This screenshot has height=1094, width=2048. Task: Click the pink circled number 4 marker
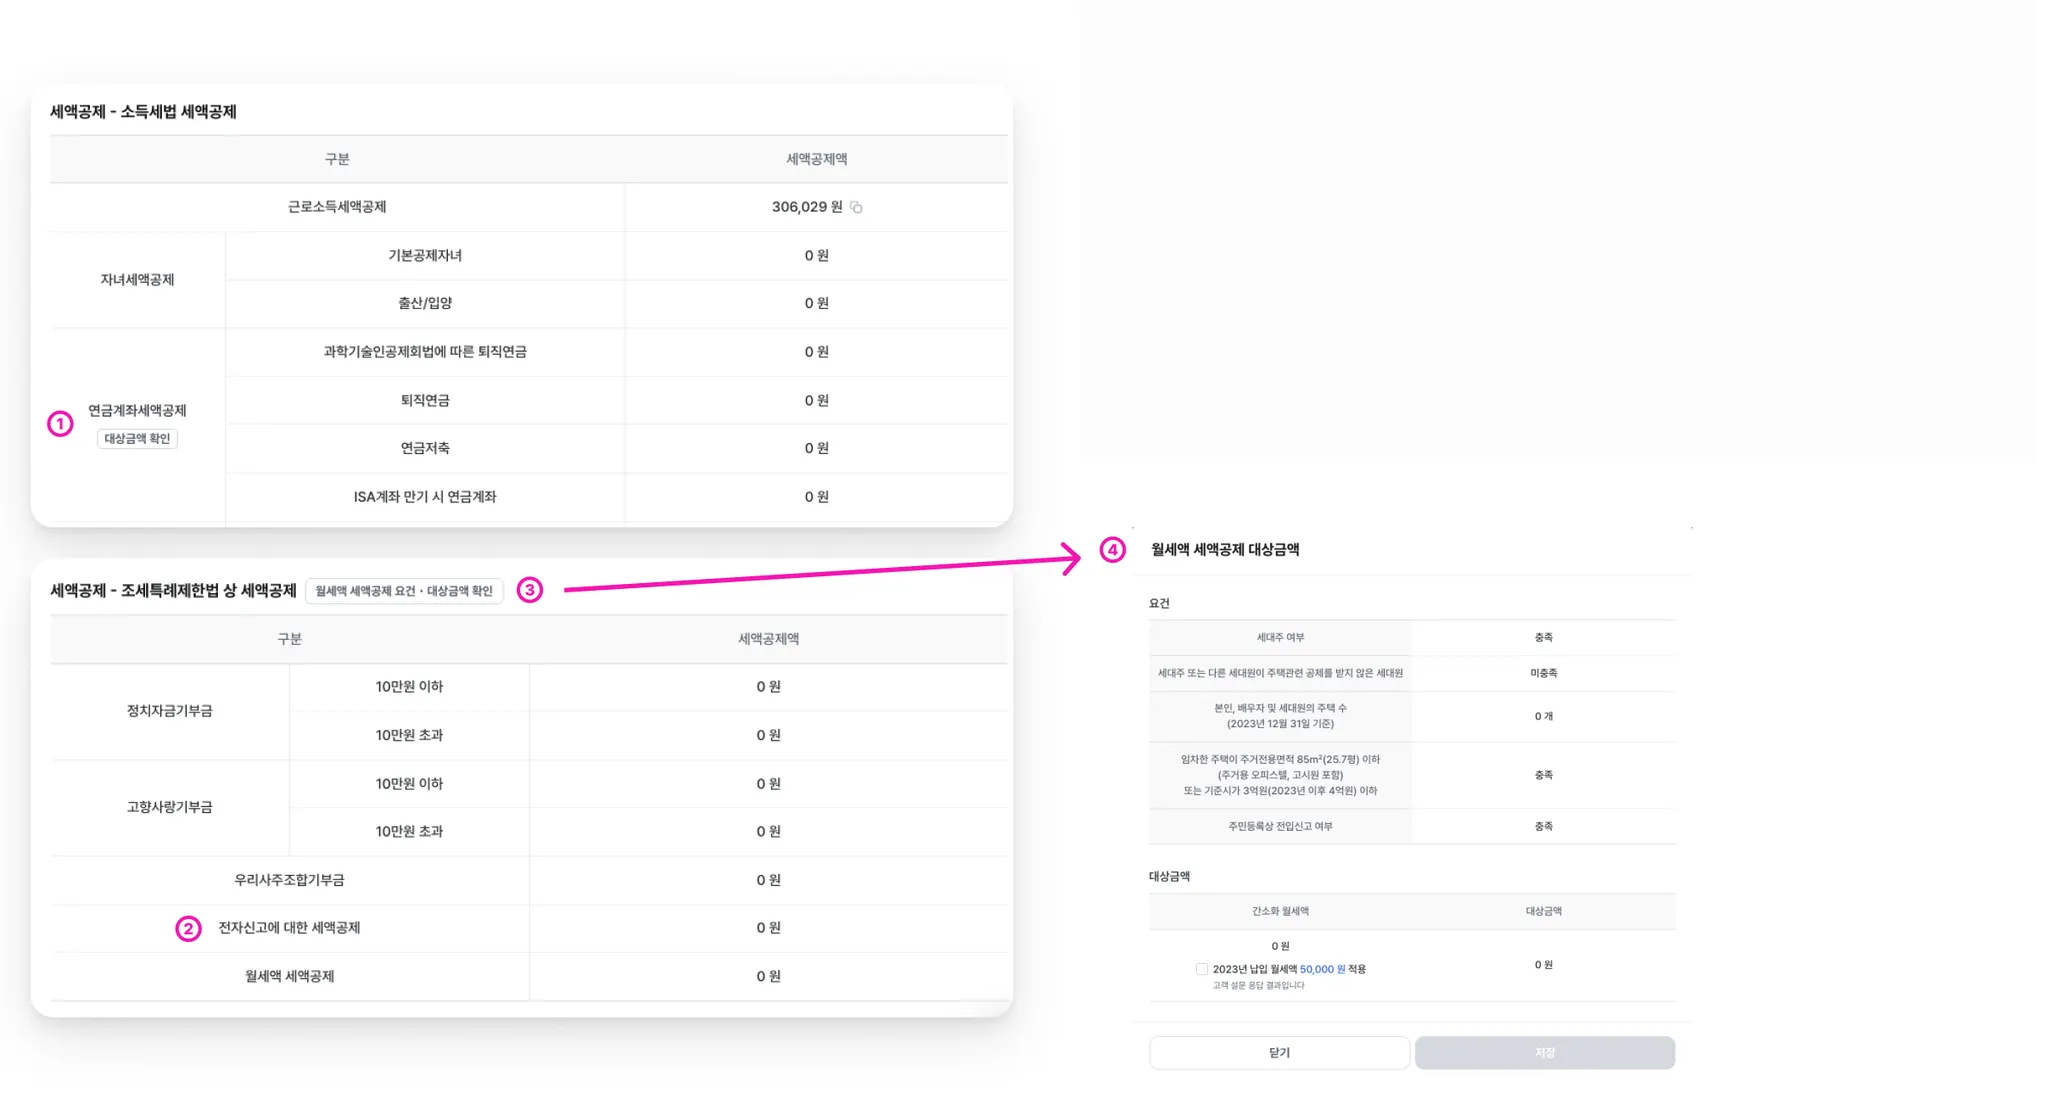pyautogui.click(x=1112, y=550)
